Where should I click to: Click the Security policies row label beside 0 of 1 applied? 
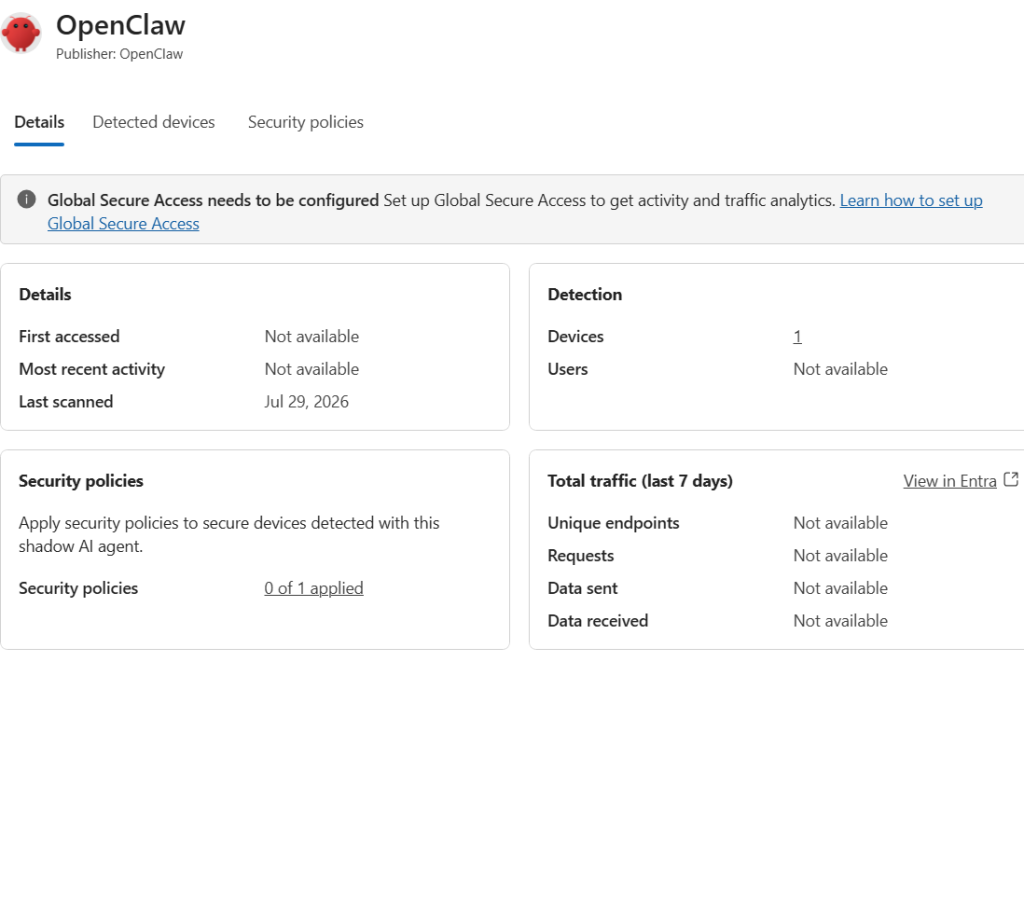point(78,588)
